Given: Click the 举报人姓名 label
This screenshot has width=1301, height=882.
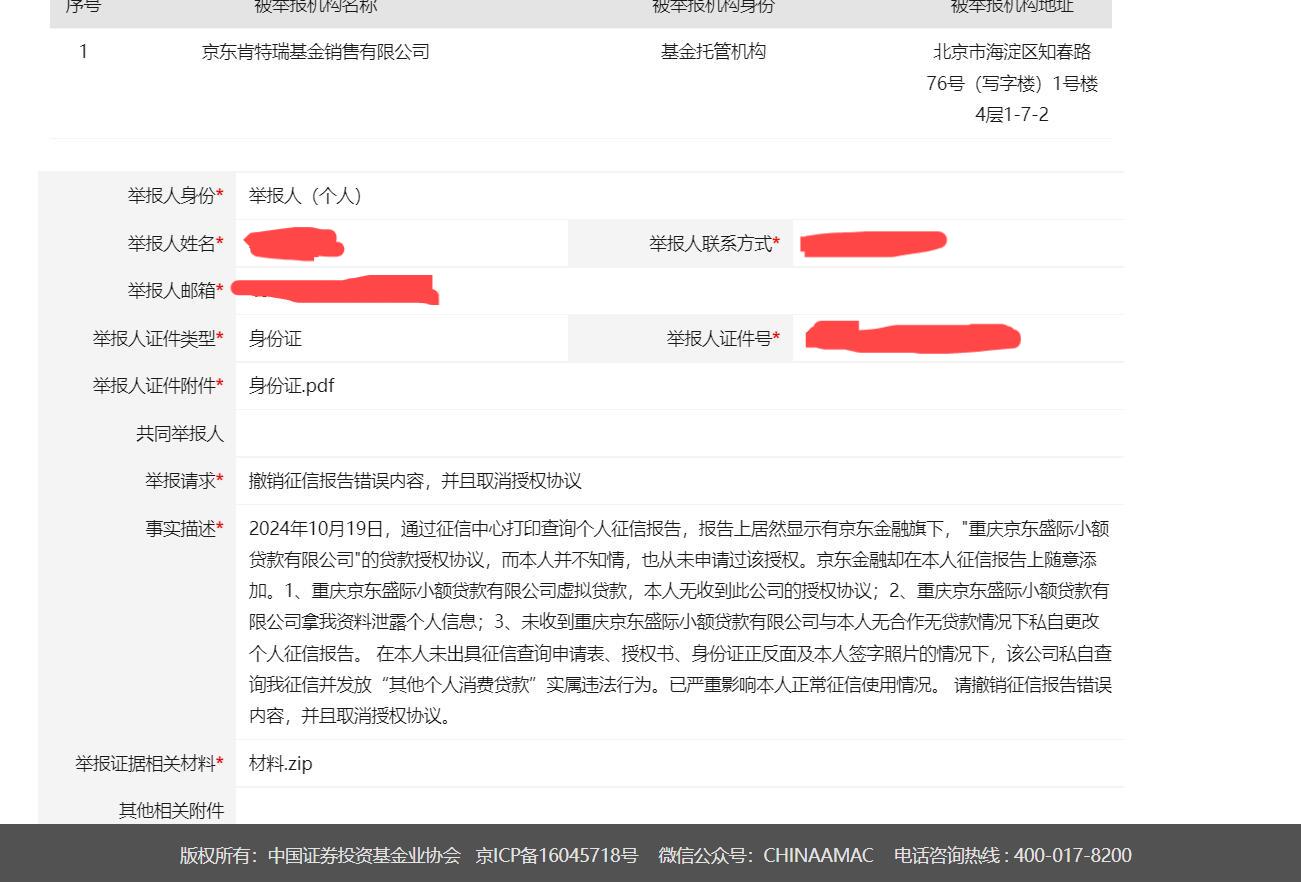Looking at the screenshot, I should coord(175,243).
